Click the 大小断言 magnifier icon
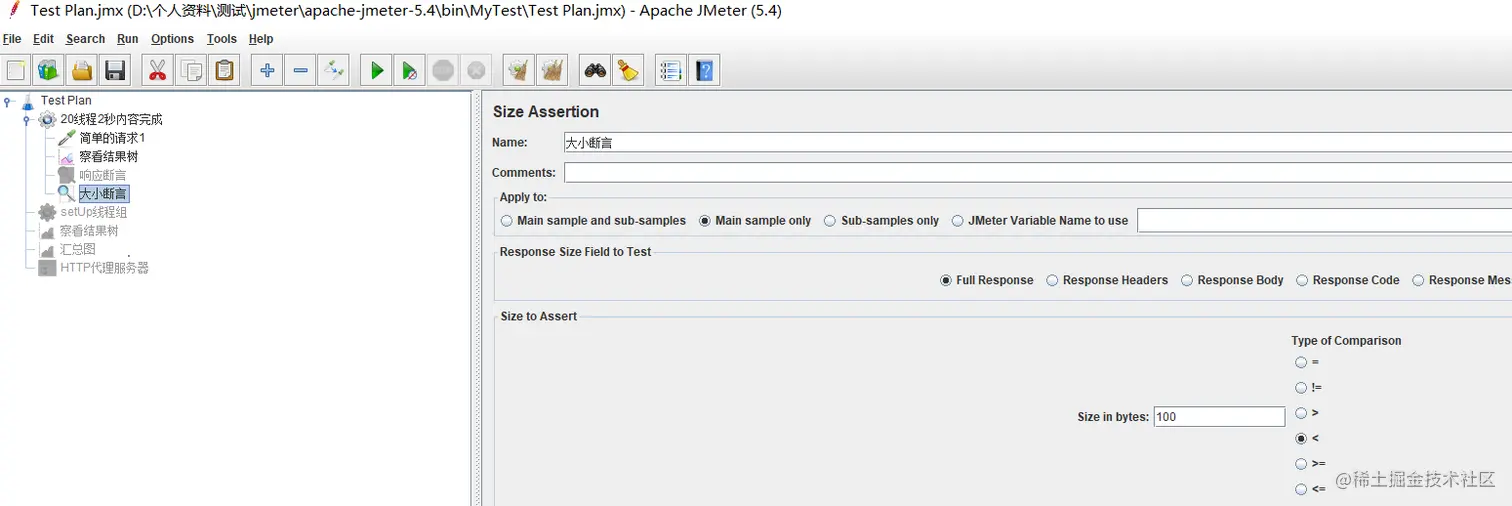1512x506 pixels. (x=66, y=193)
